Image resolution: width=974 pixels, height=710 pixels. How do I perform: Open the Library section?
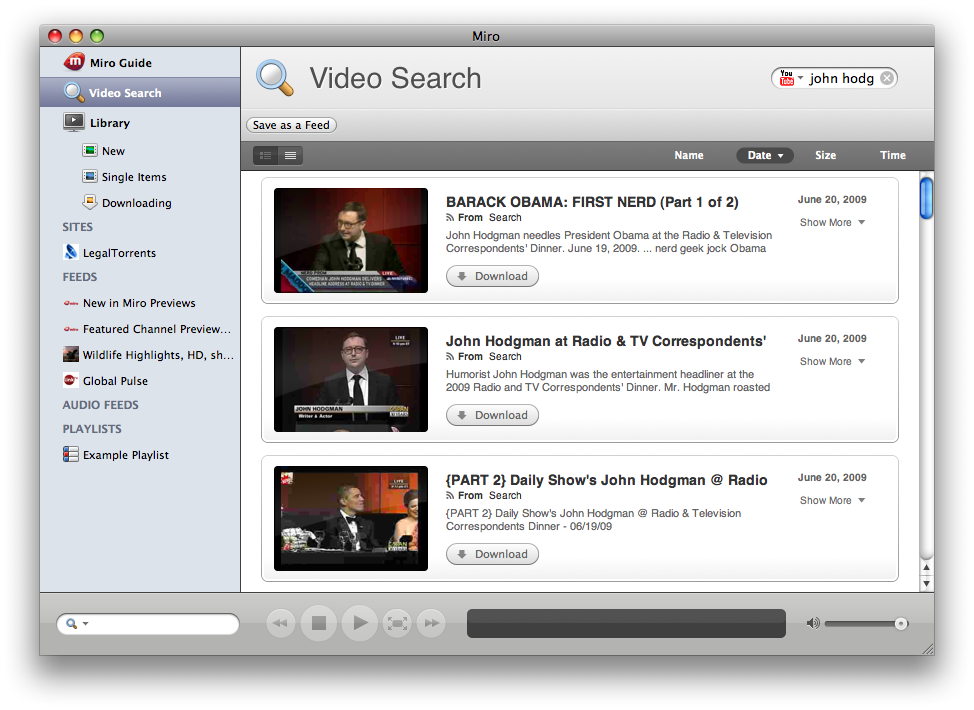(140, 123)
